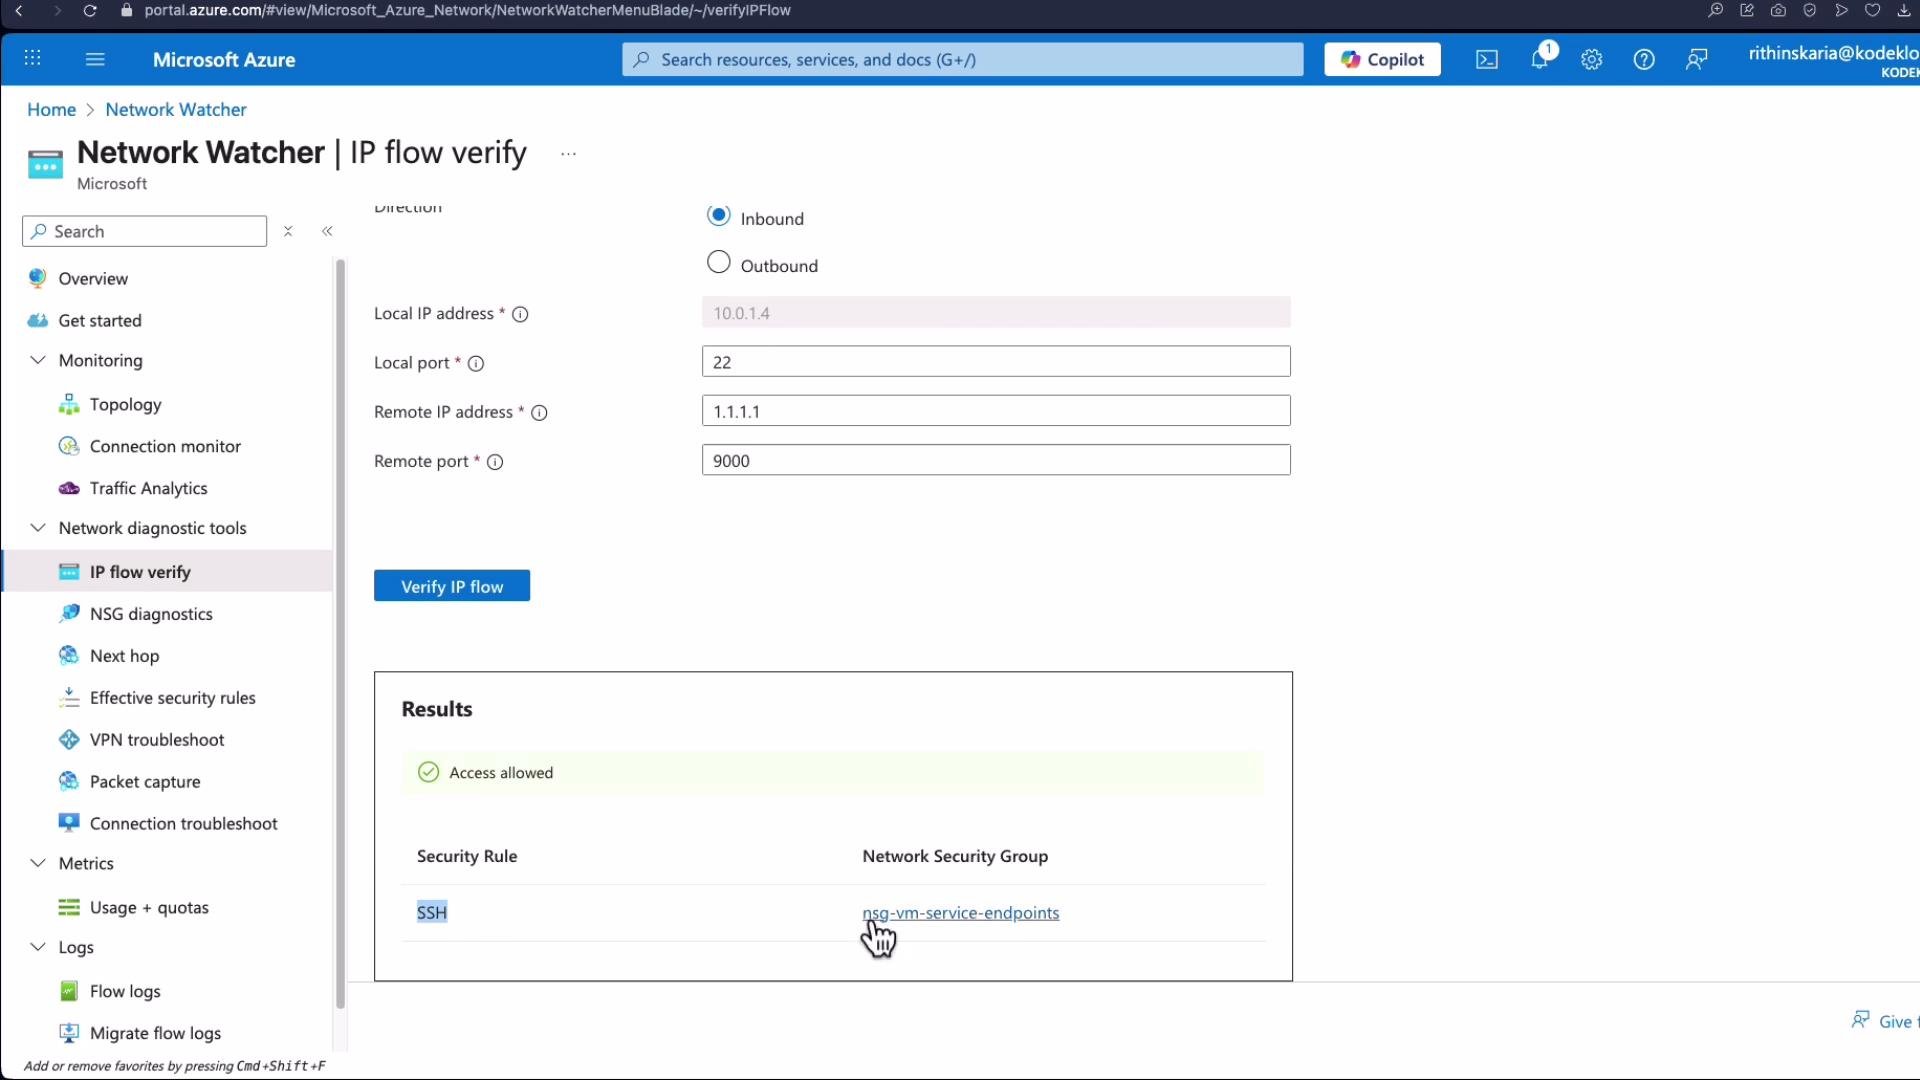
Task: Click the Local IP address info icon
Action: click(x=520, y=314)
